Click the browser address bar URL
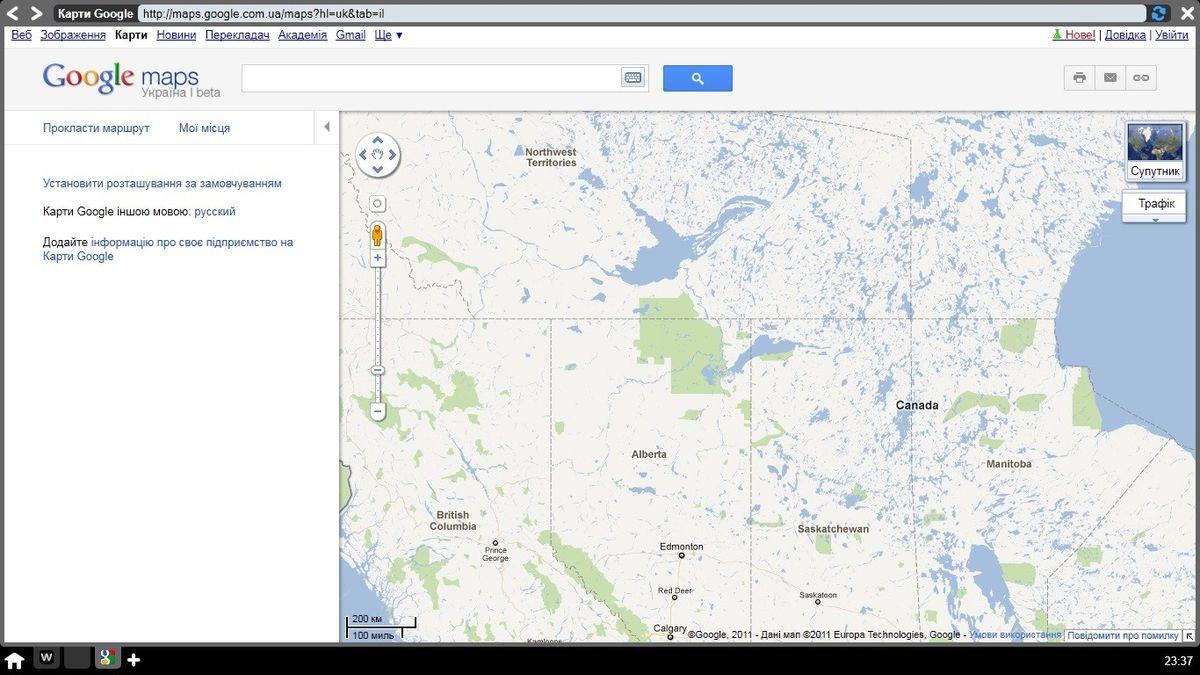1200x675 pixels. point(642,14)
